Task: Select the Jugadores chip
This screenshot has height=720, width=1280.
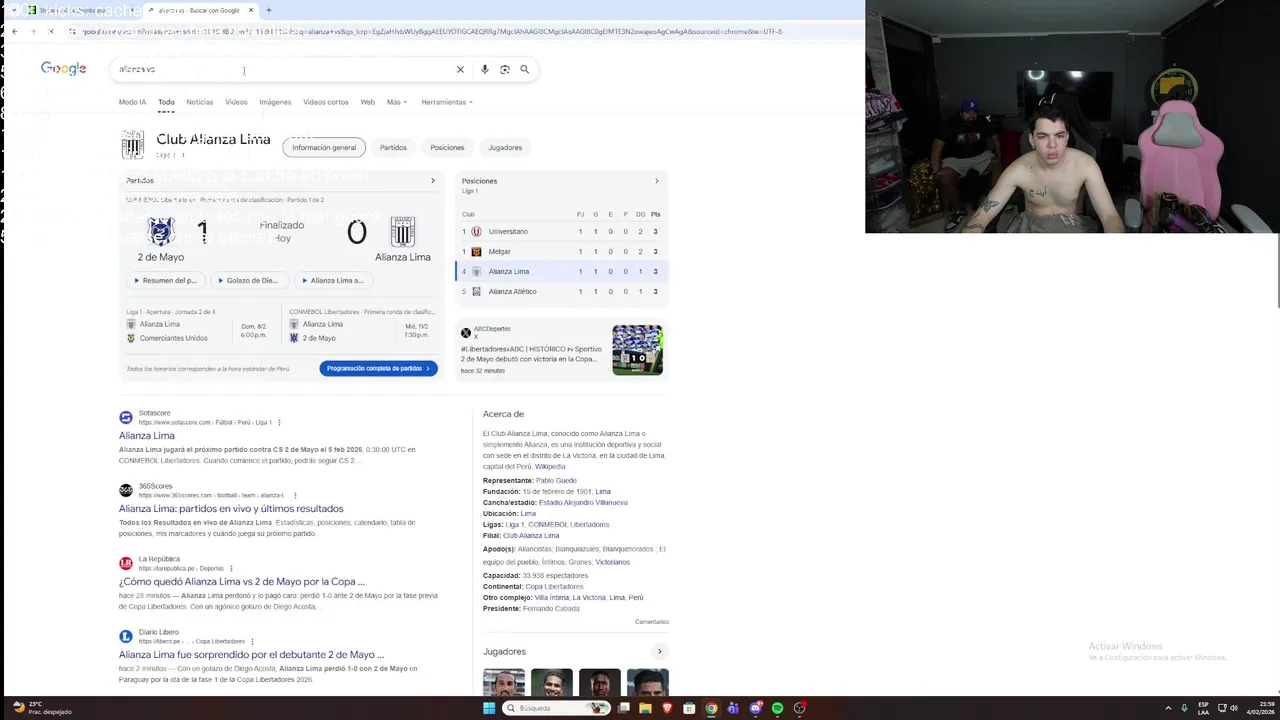Action: (505, 148)
